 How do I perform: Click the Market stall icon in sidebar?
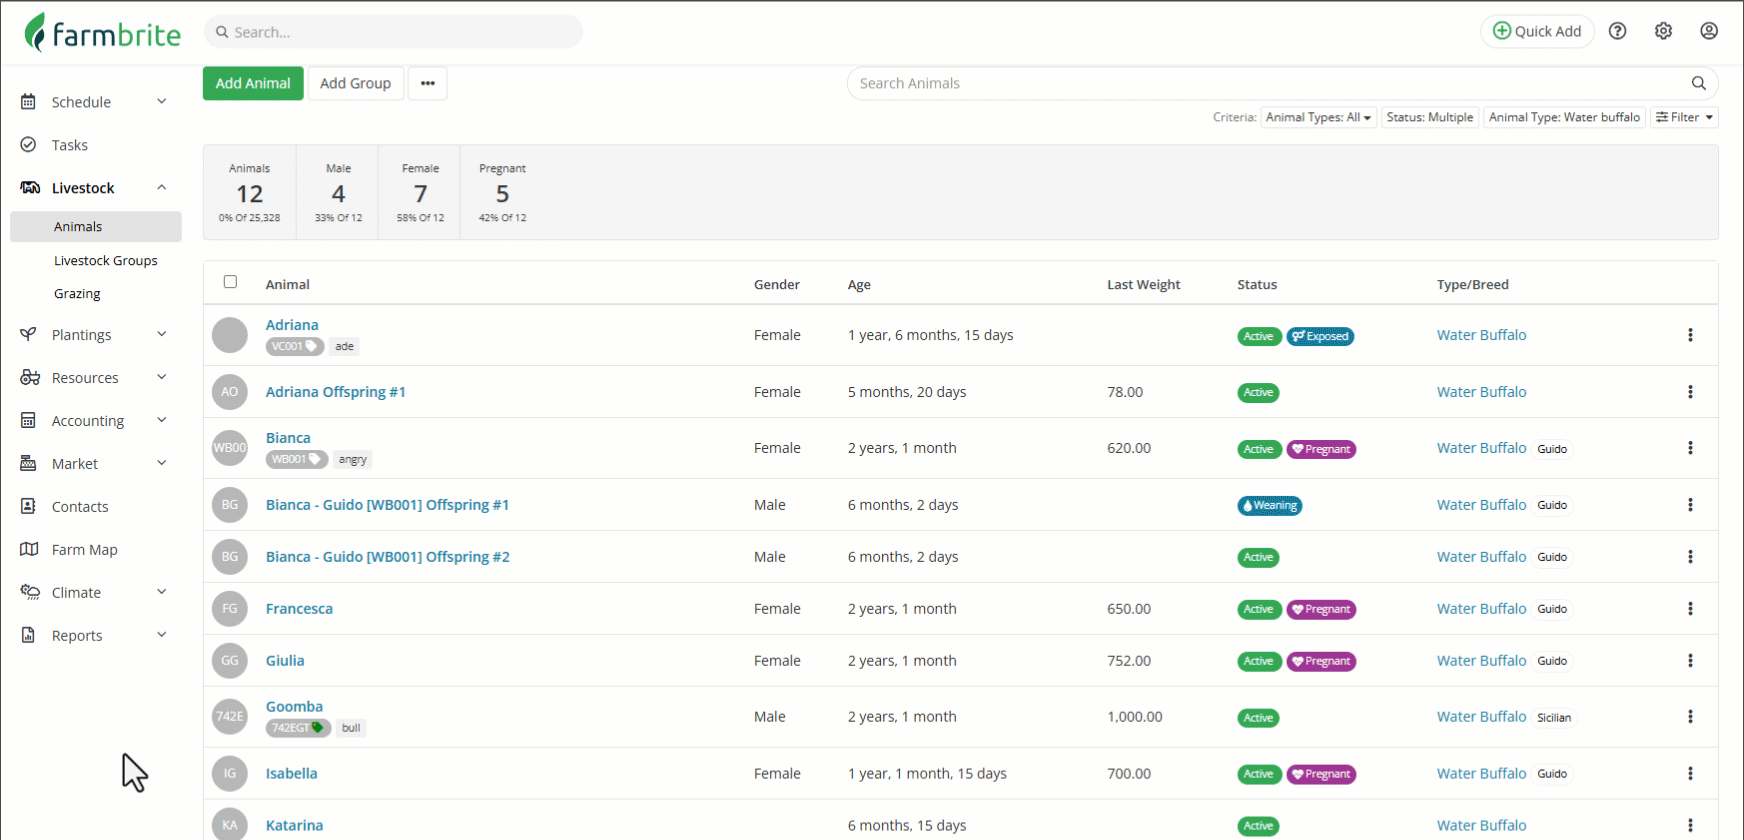pyautogui.click(x=29, y=464)
